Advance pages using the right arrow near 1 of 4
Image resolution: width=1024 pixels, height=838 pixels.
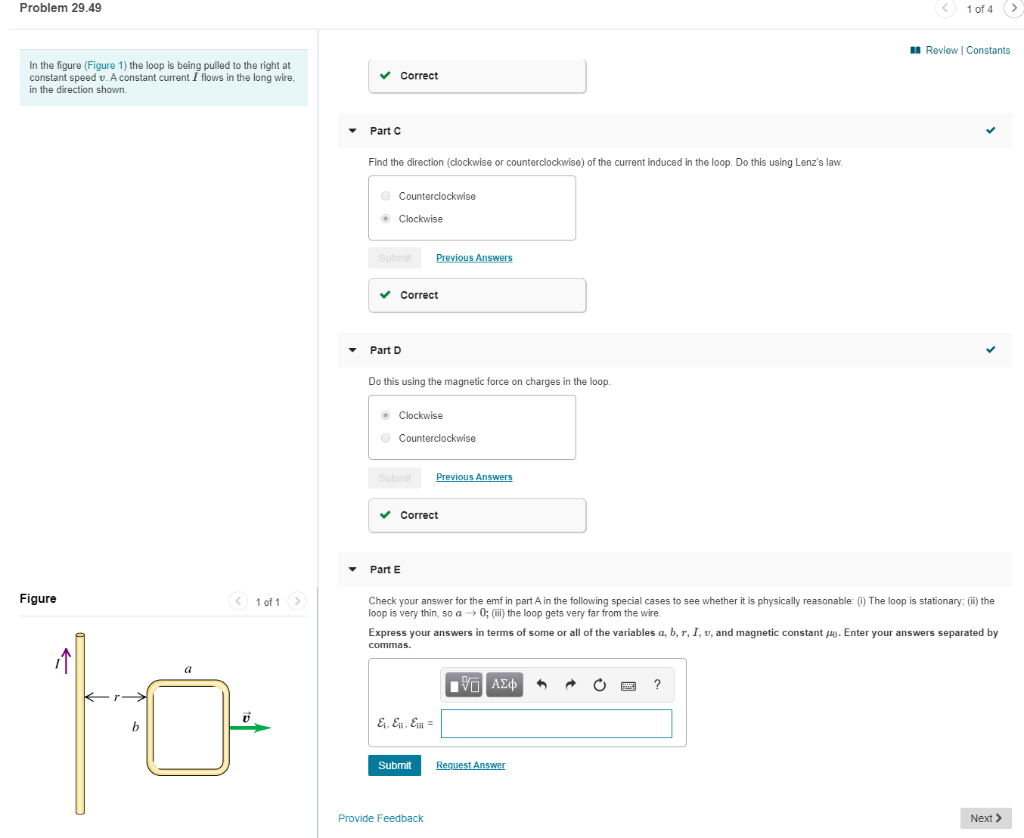pos(1014,8)
